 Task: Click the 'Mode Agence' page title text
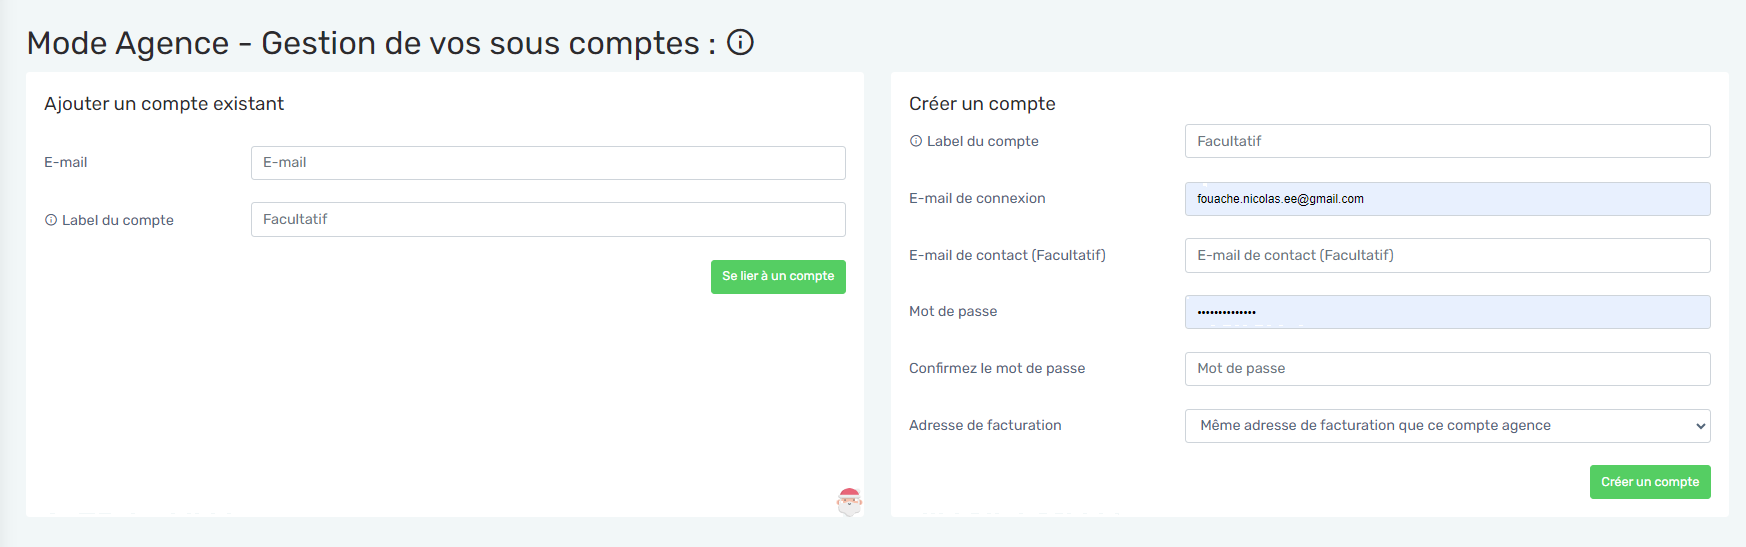click(128, 44)
